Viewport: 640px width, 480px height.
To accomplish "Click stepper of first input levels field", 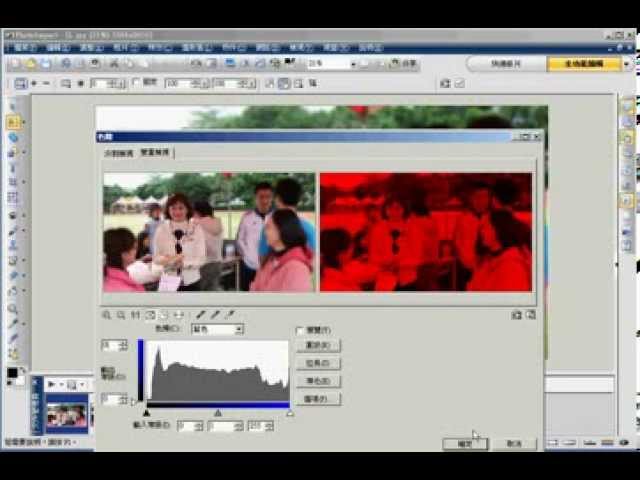I will pos(199,427).
